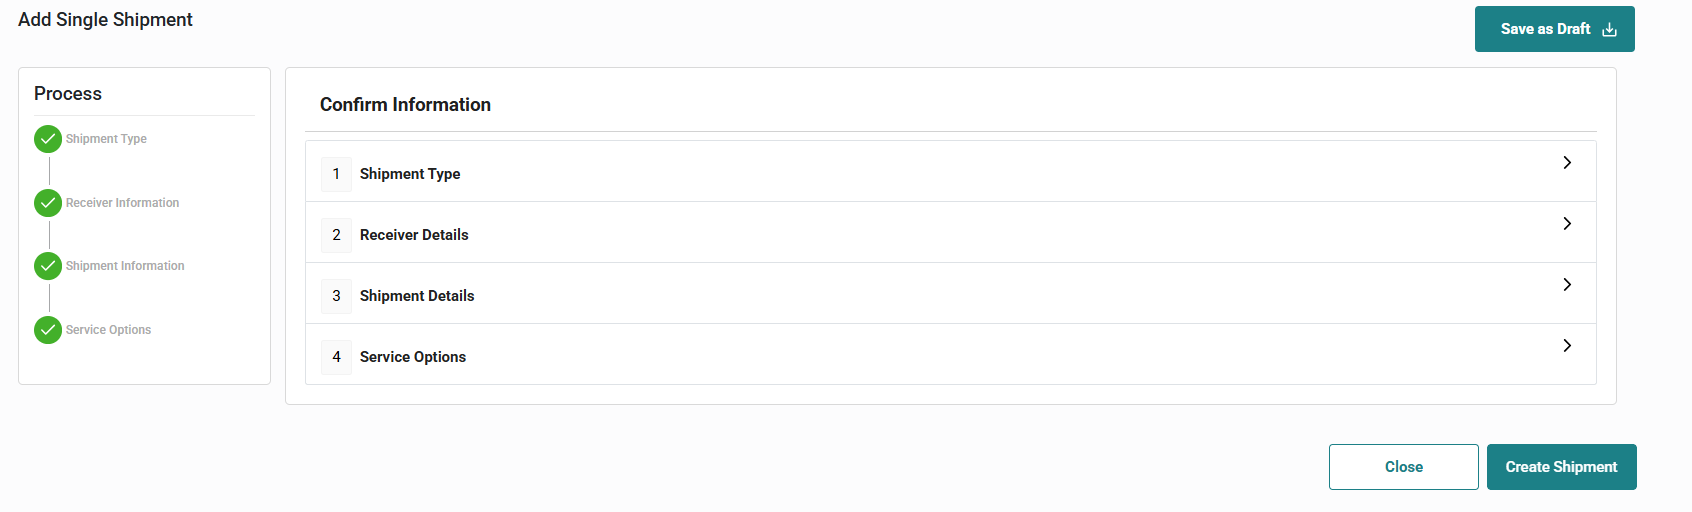Go to the Shipment Type process step label
Screen dimensions: 1692x512
click(x=106, y=139)
